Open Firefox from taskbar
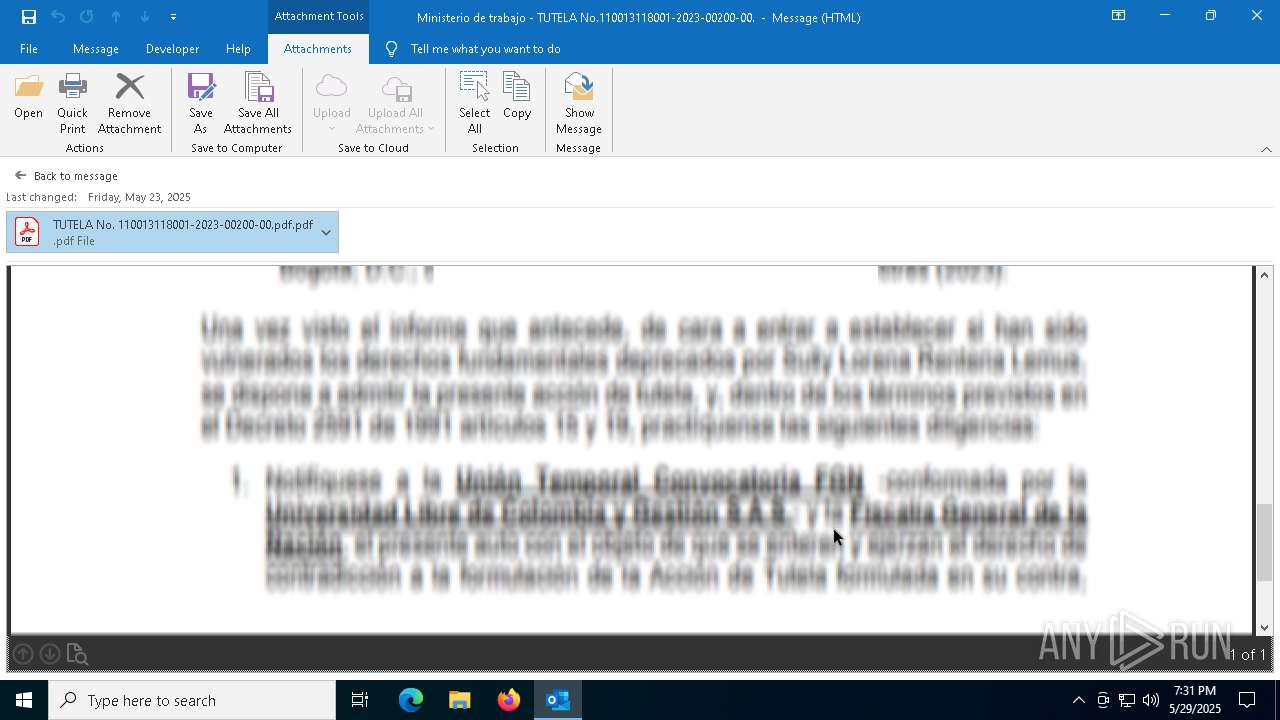The height and width of the screenshot is (720, 1280). click(x=509, y=700)
